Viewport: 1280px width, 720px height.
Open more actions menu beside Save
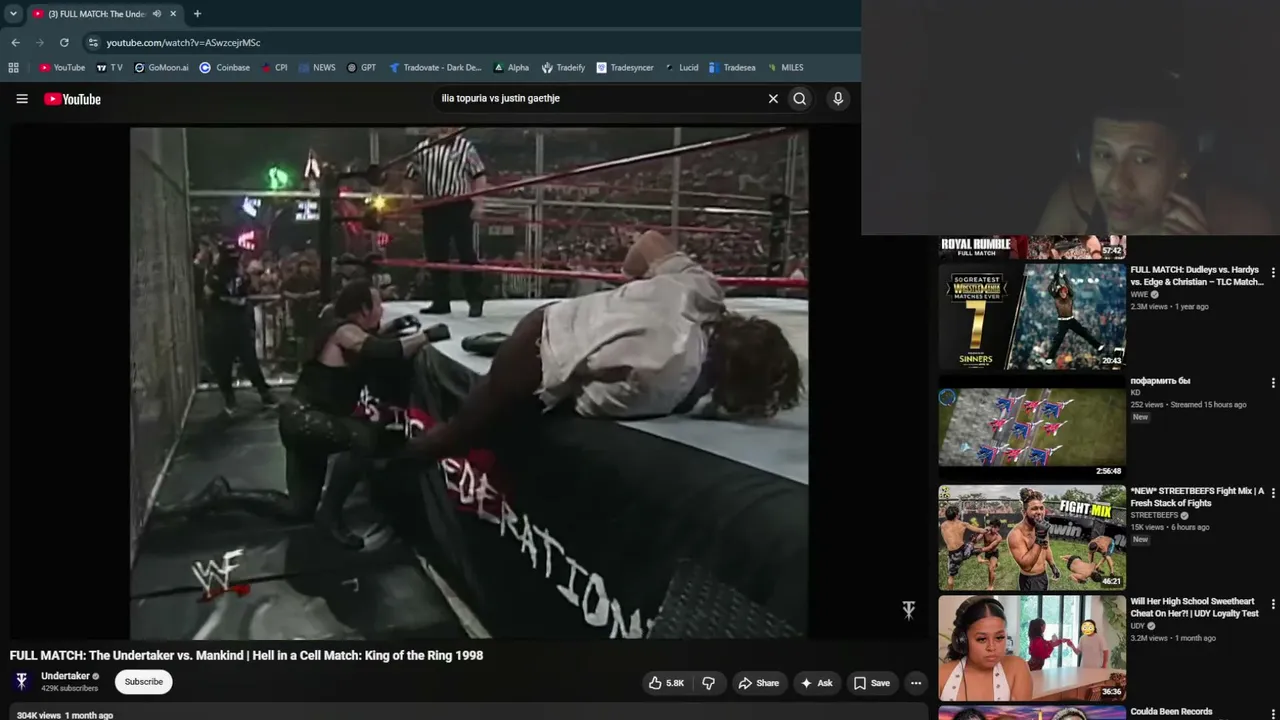pos(916,683)
